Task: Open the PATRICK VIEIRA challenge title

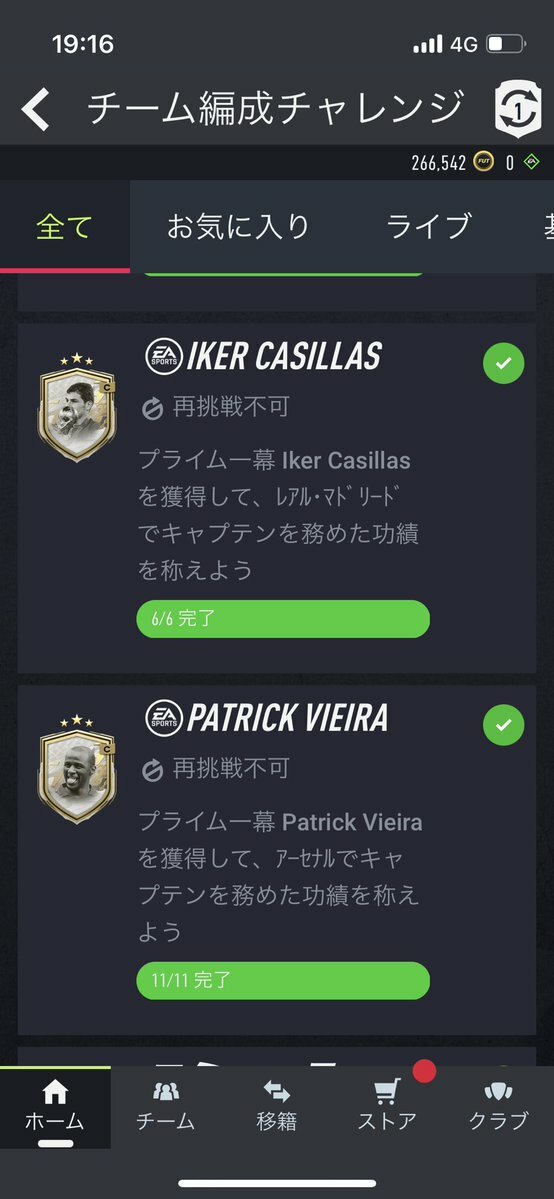Action: point(266,718)
